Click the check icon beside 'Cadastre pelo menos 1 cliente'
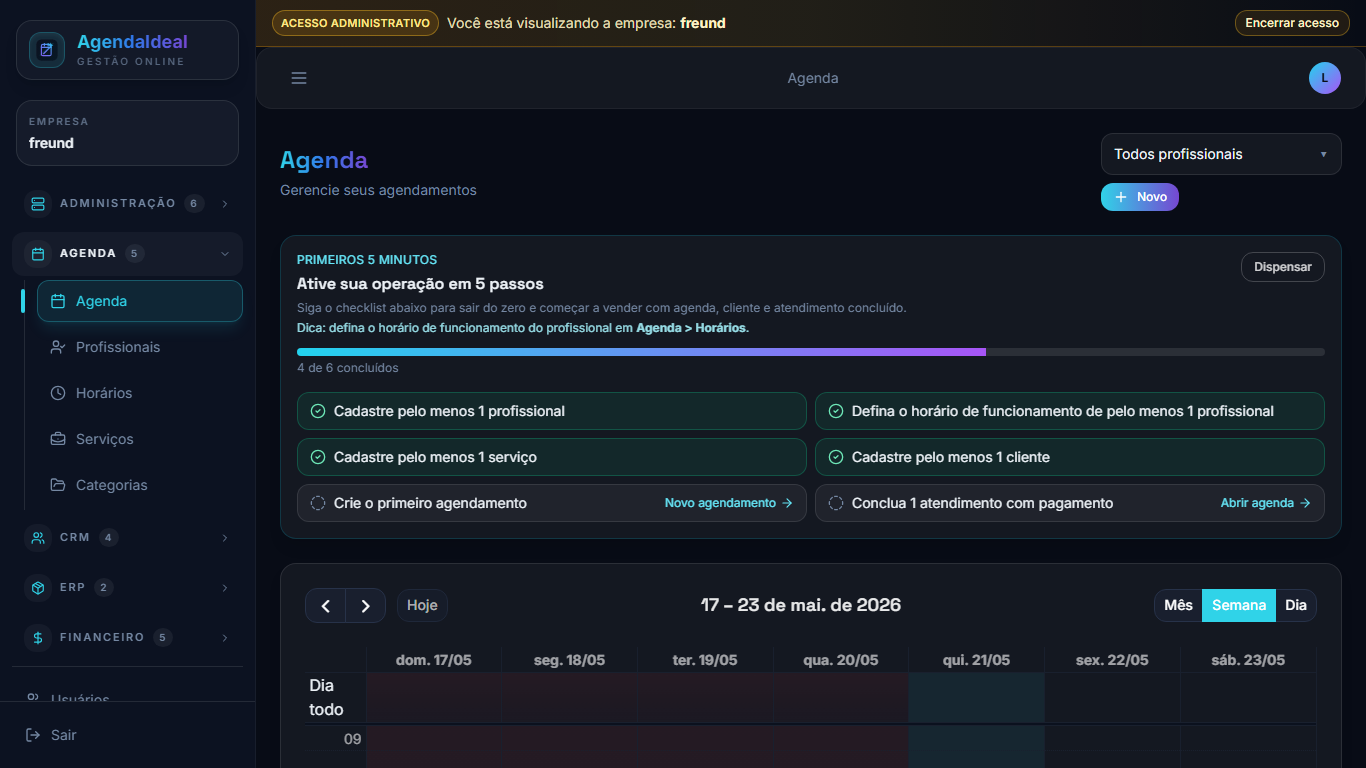 [836, 457]
